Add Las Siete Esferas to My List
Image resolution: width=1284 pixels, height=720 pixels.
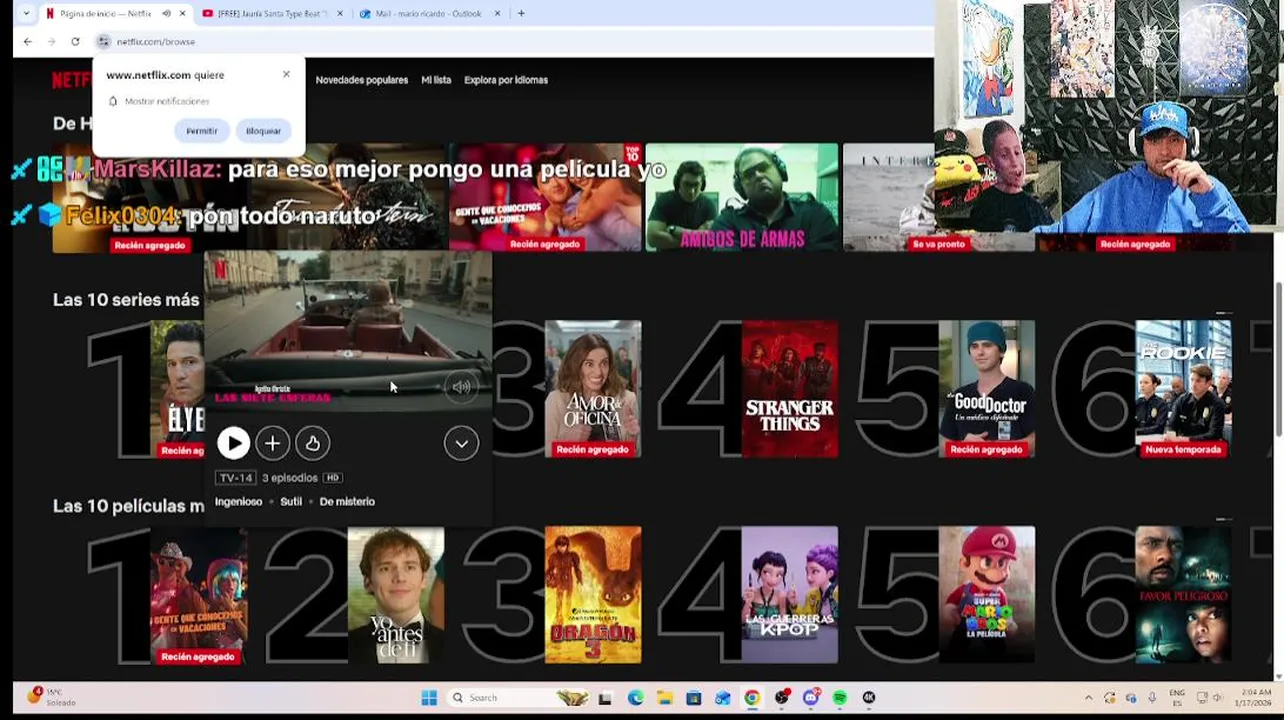[x=272, y=443]
